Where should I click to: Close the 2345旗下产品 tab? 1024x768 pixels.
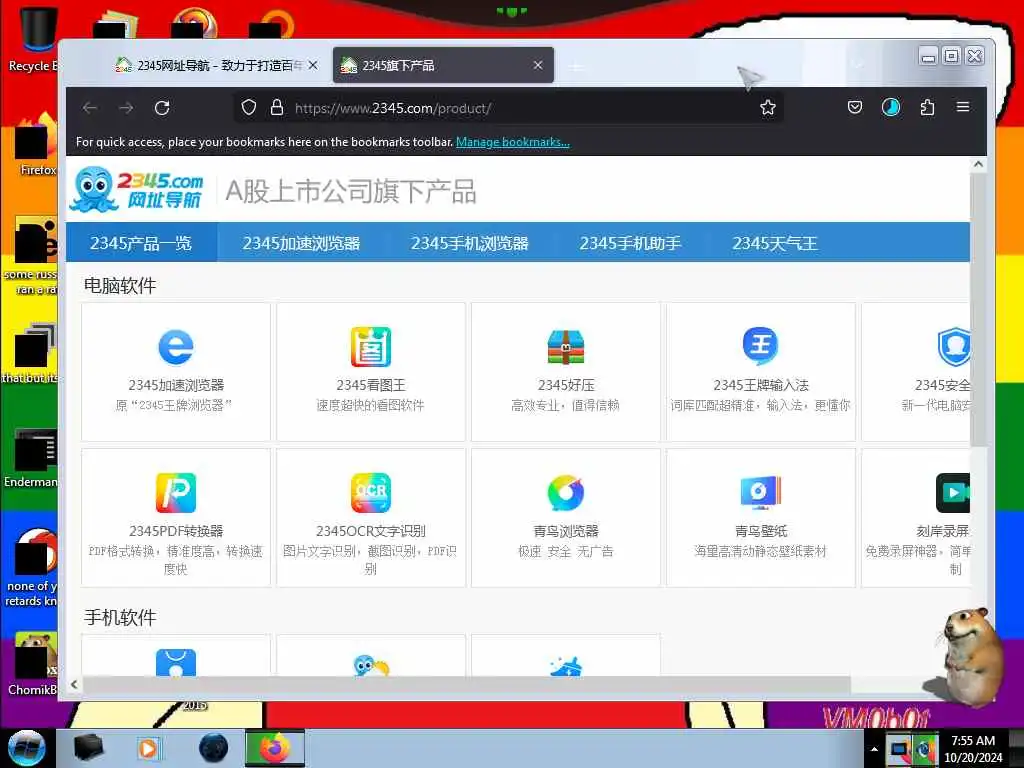[538, 65]
